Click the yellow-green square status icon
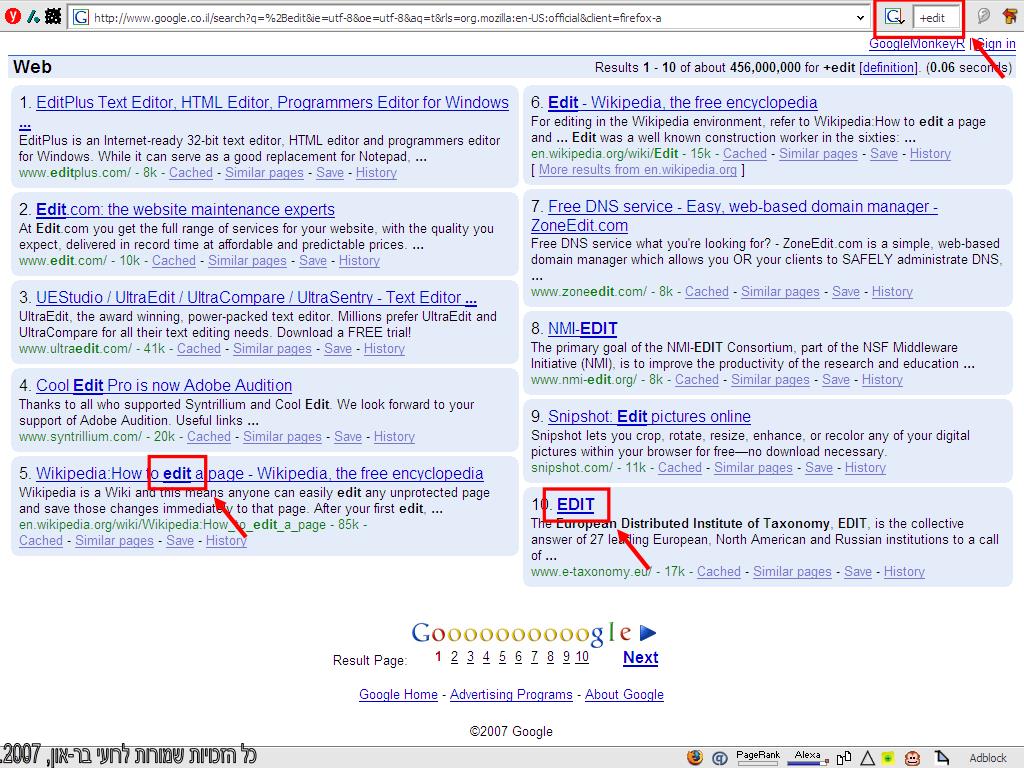Screen dimensions: 1024x768 [x=888, y=758]
